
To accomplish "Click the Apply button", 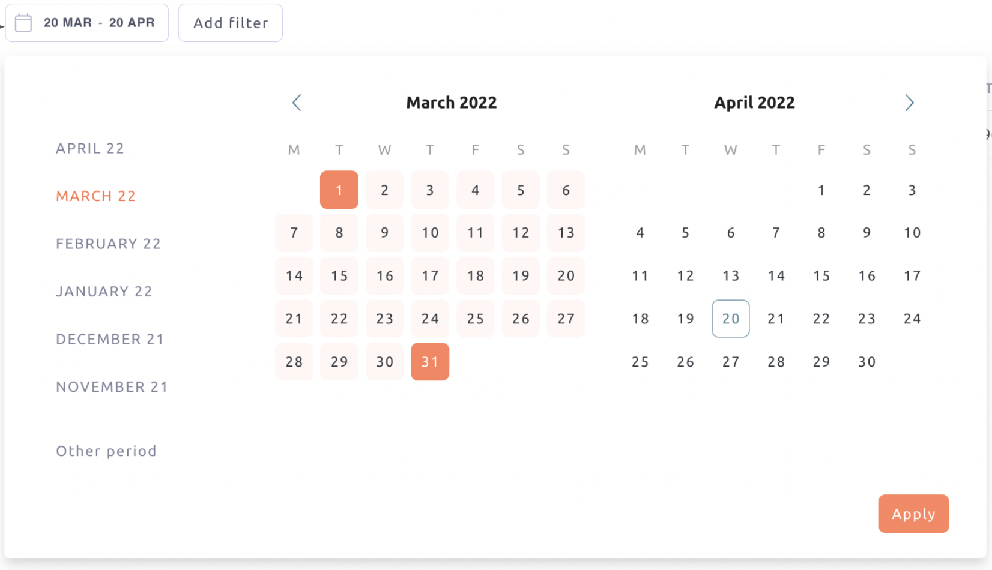I will pyautogui.click(x=913, y=514).
